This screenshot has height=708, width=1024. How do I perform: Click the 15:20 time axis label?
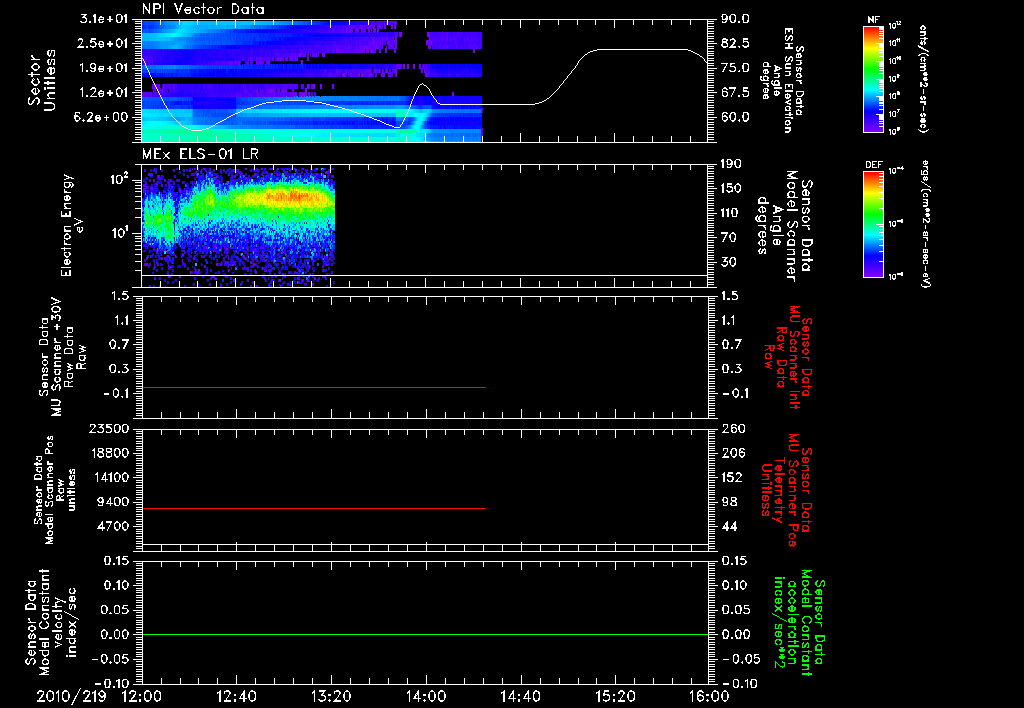(x=615, y=696)
